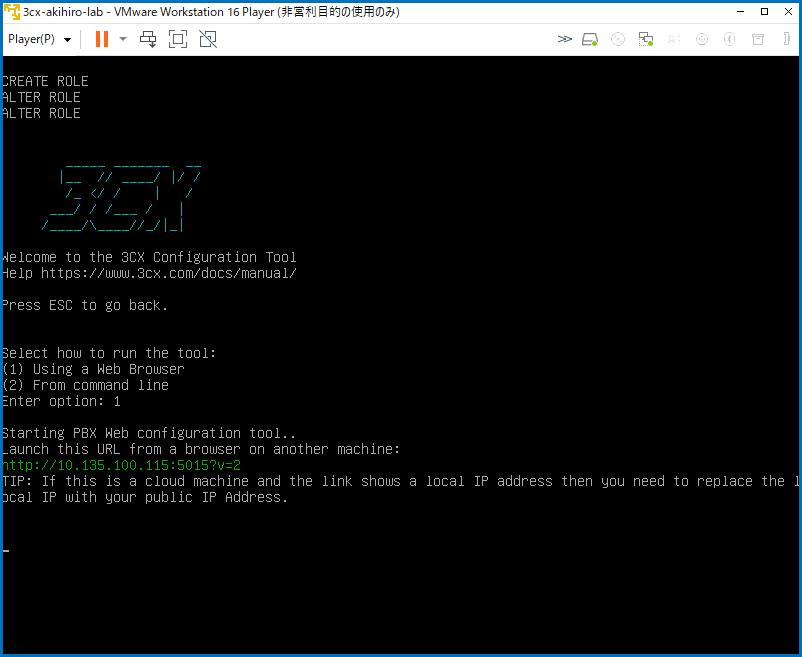The image size is (802, 657).
Task: Click the blinking cursor in the console
Action: 6,551
